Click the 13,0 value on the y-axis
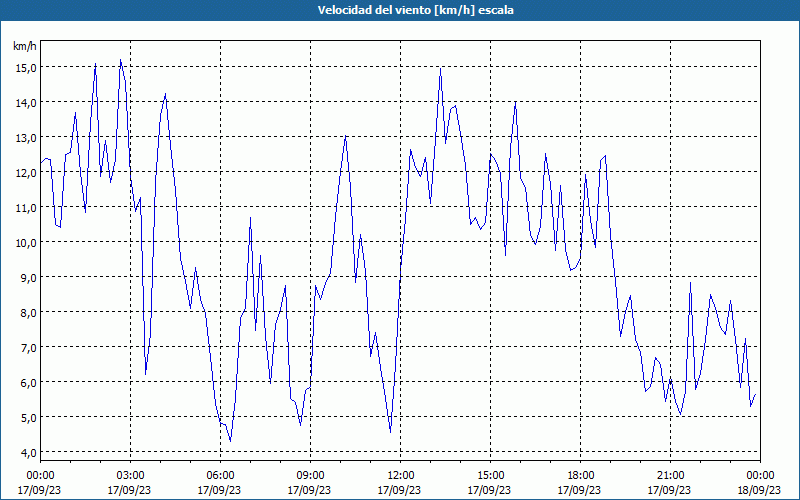The height and width of the screenshot is (500, 800). click(25, 138)
